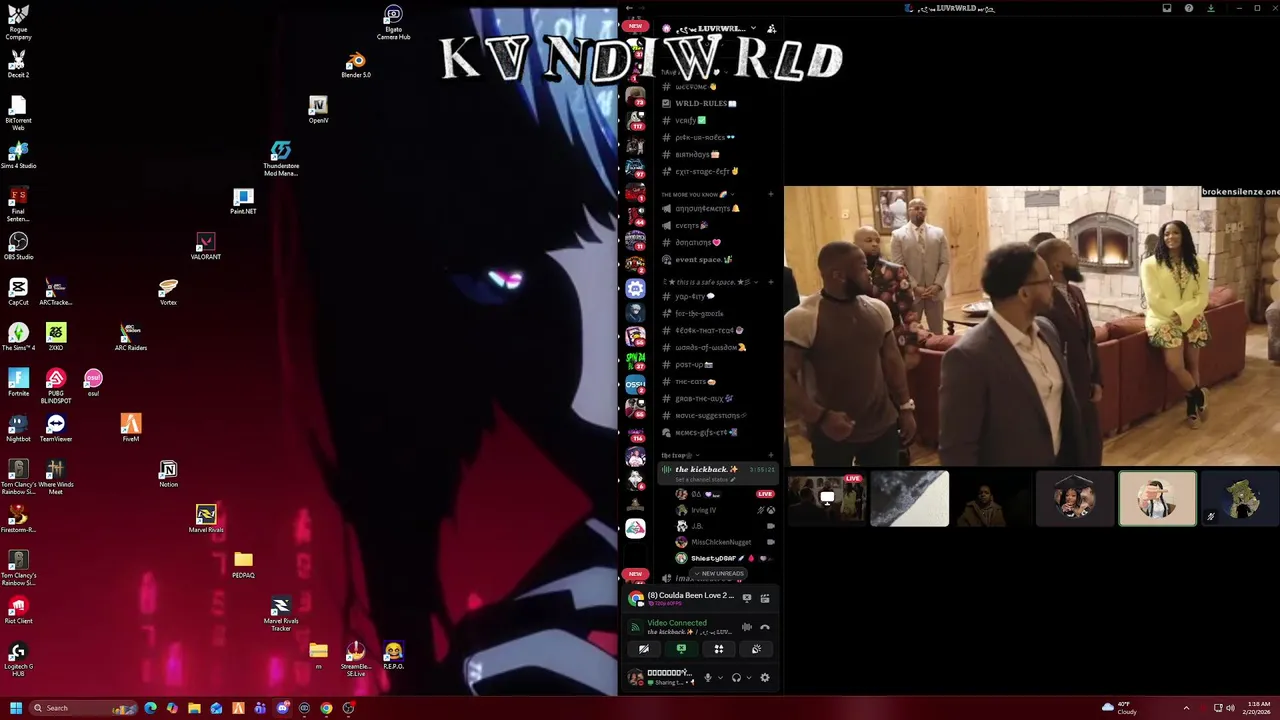Collapse 'the trap' voice category
Image resolution: width=1280 pixels, height=720 pixels.
pyautogui.click(x=680, y=455)
